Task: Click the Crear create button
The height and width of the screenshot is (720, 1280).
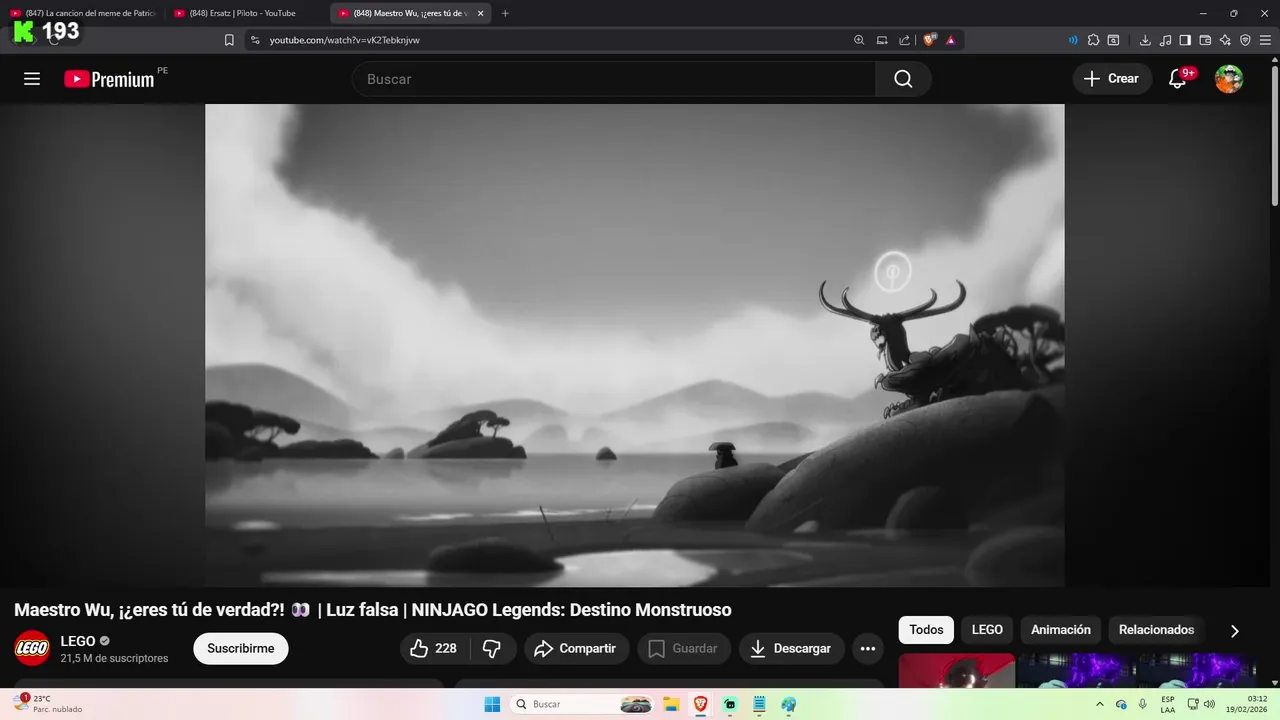Action: [1112, 79]
